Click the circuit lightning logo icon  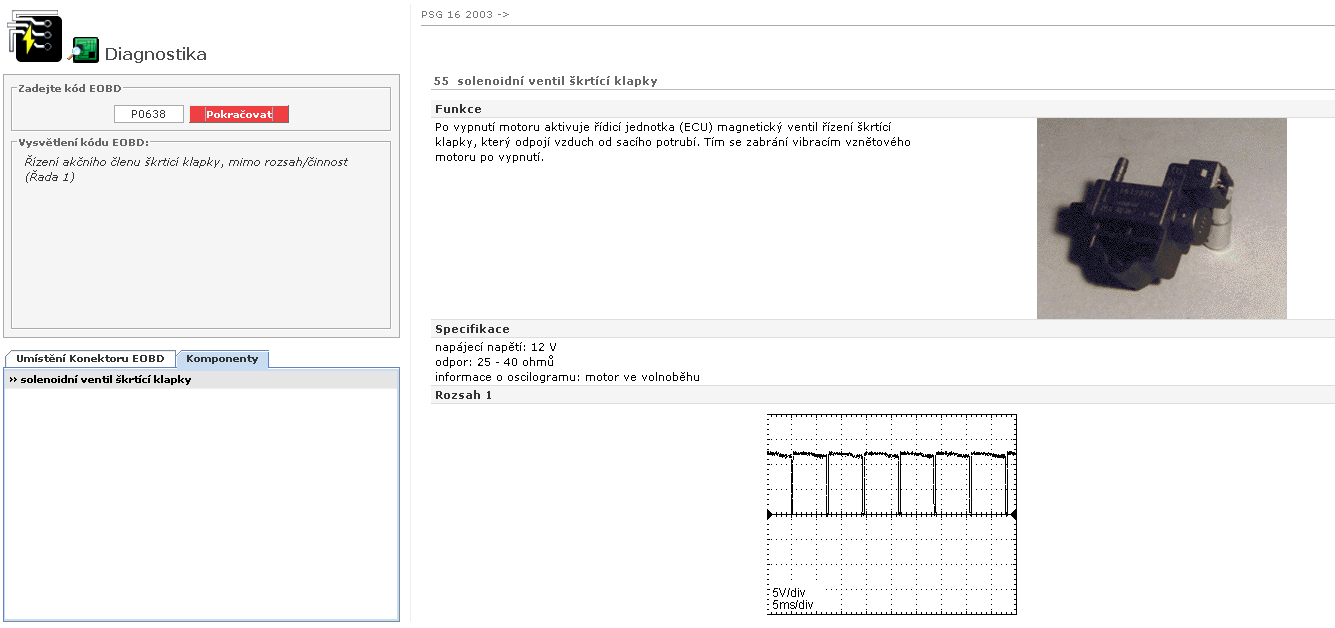(x=34, y=39)
